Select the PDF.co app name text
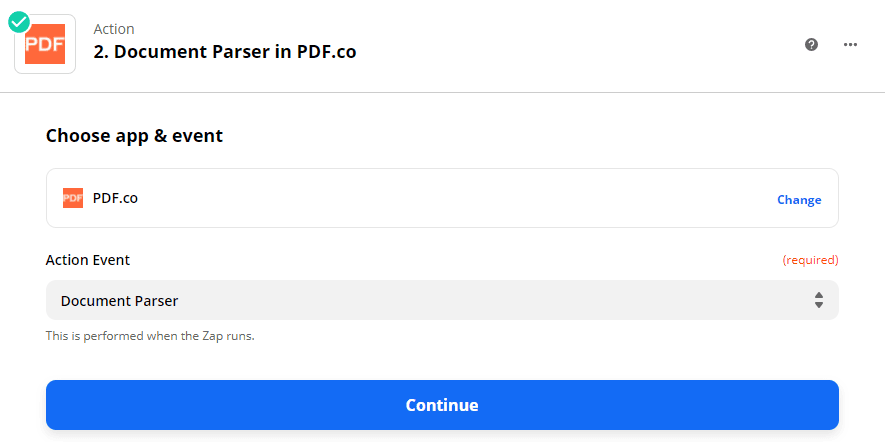 pyautogui.click(x=115, y=198)
